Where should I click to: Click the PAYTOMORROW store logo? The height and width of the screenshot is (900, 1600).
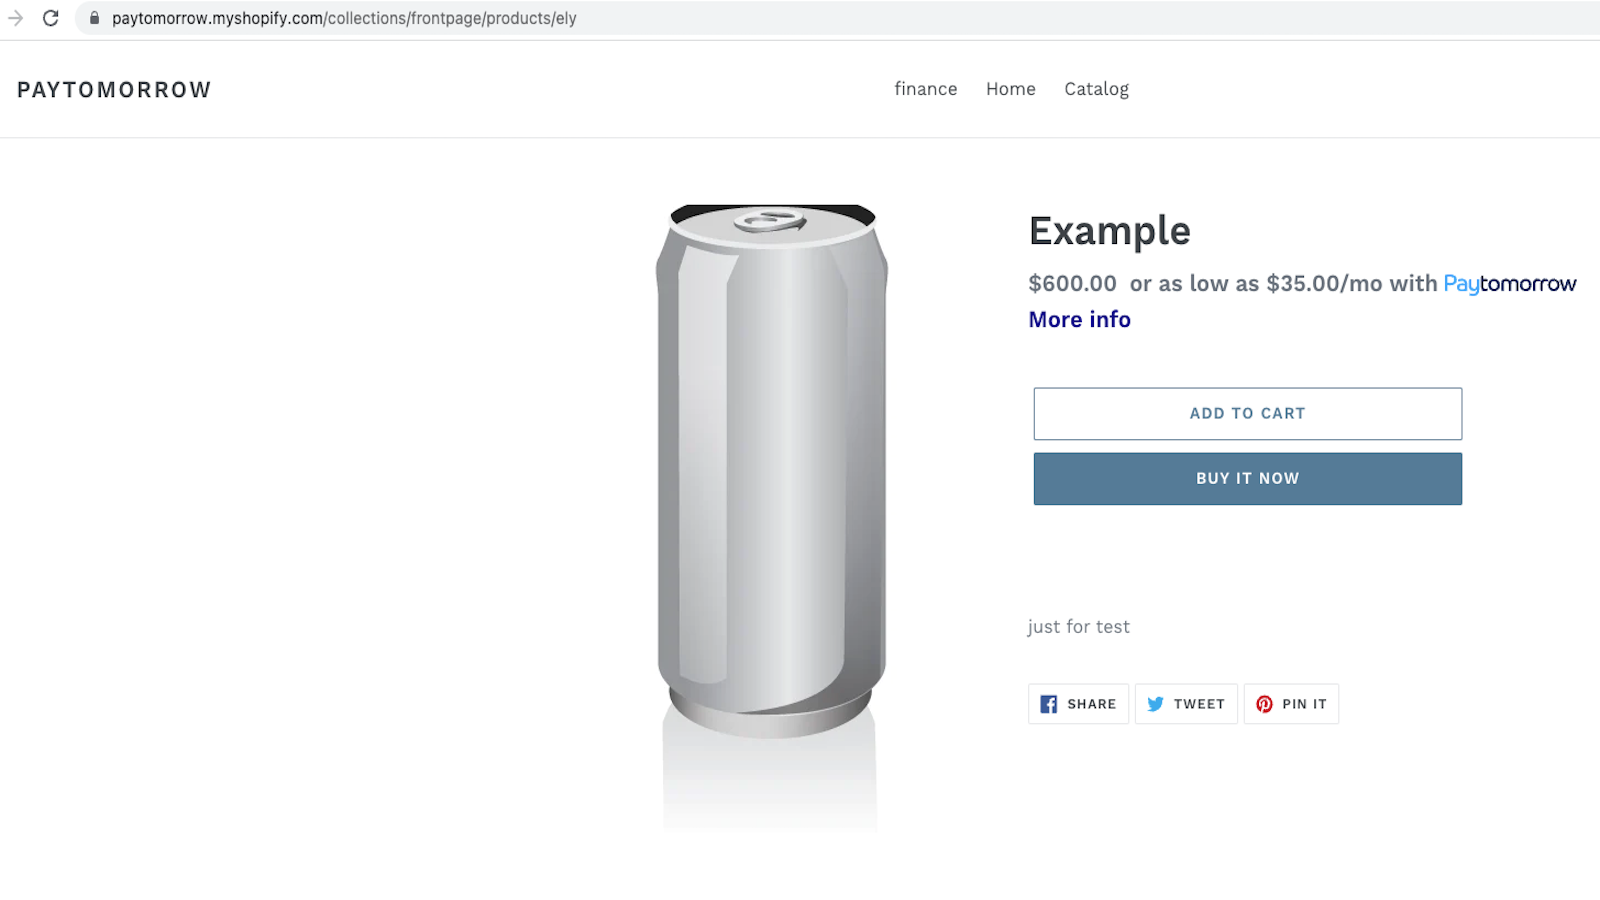[x=114, y=90]
